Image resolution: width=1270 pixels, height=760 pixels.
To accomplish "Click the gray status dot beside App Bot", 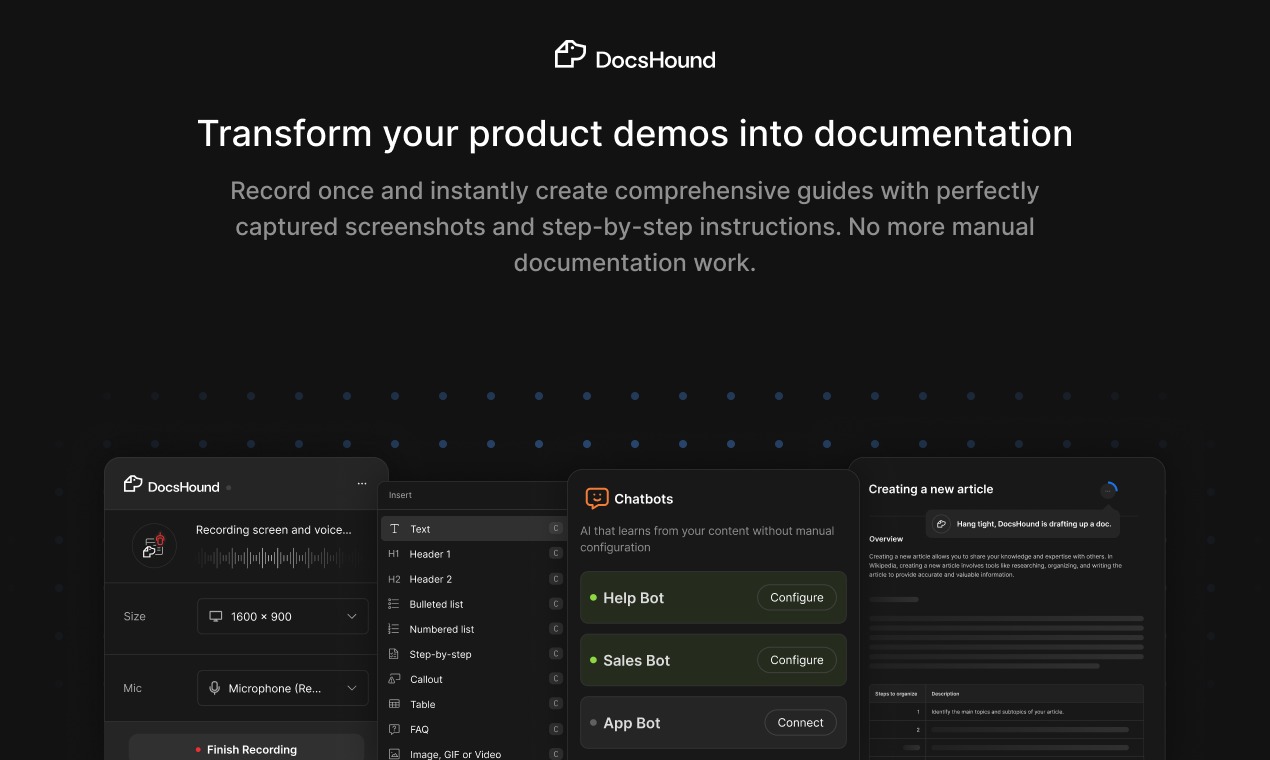I will point(593,723).
